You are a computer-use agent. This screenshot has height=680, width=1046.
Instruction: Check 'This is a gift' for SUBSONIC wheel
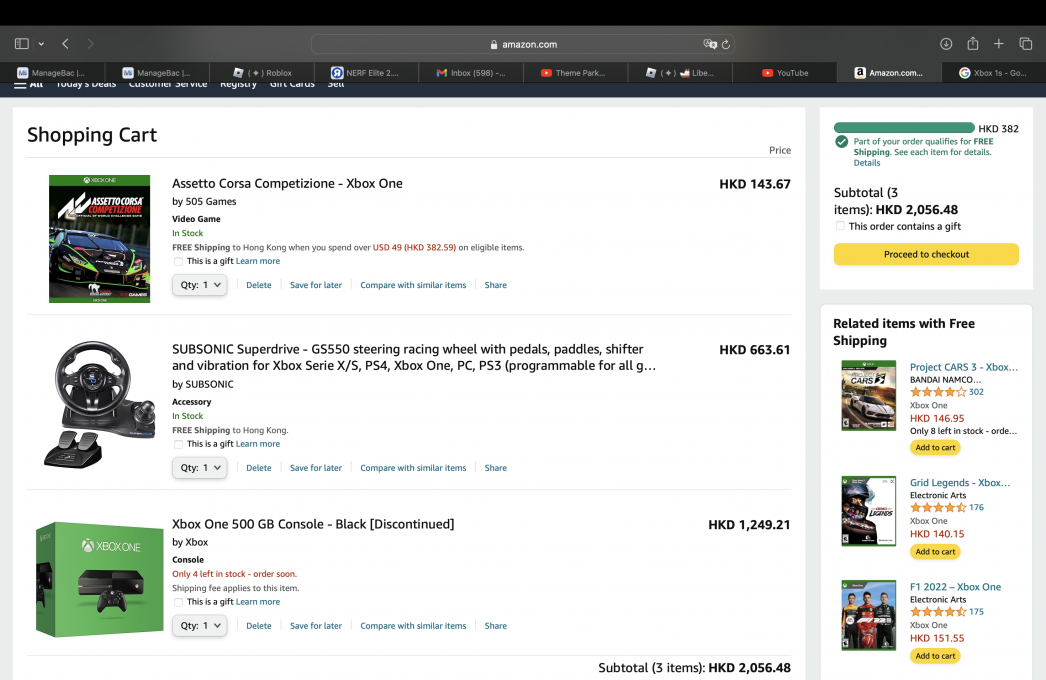coord(179,445)
